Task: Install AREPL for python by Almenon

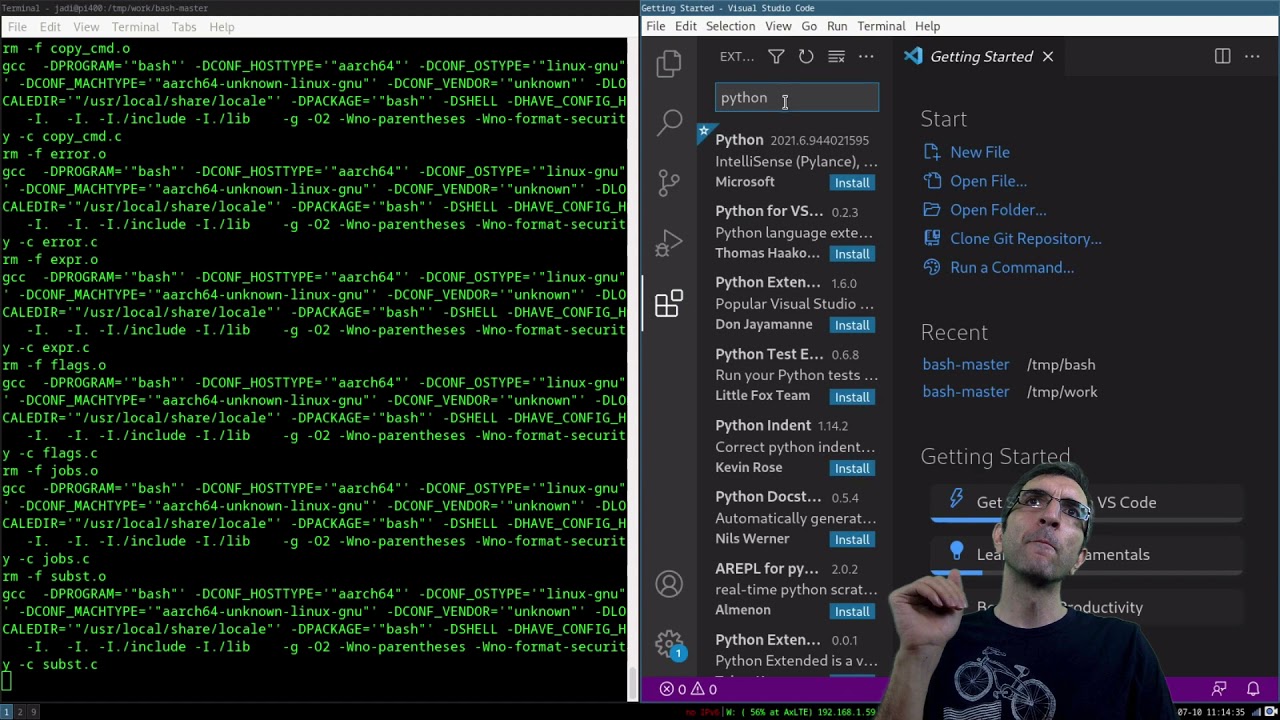Action: coord(852,611)
